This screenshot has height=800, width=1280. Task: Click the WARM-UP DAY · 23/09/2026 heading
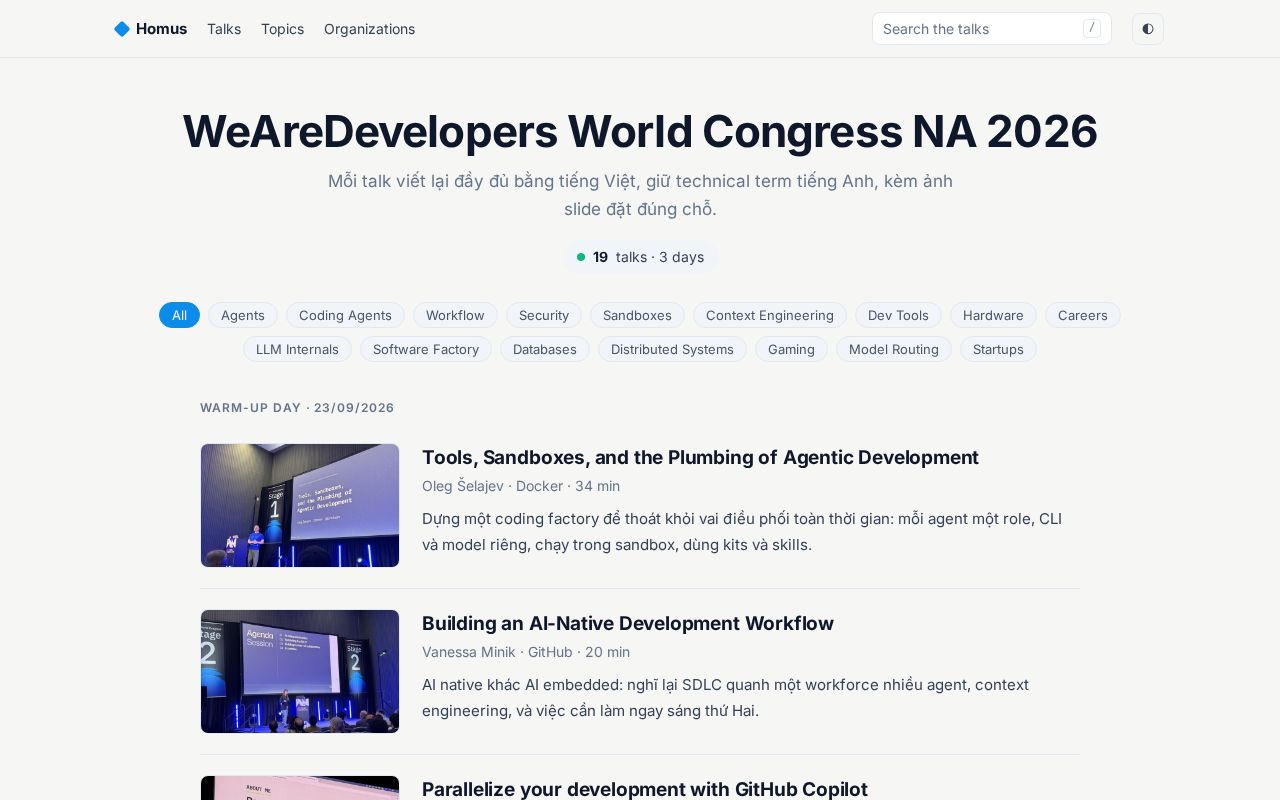[x=297, y=408]
